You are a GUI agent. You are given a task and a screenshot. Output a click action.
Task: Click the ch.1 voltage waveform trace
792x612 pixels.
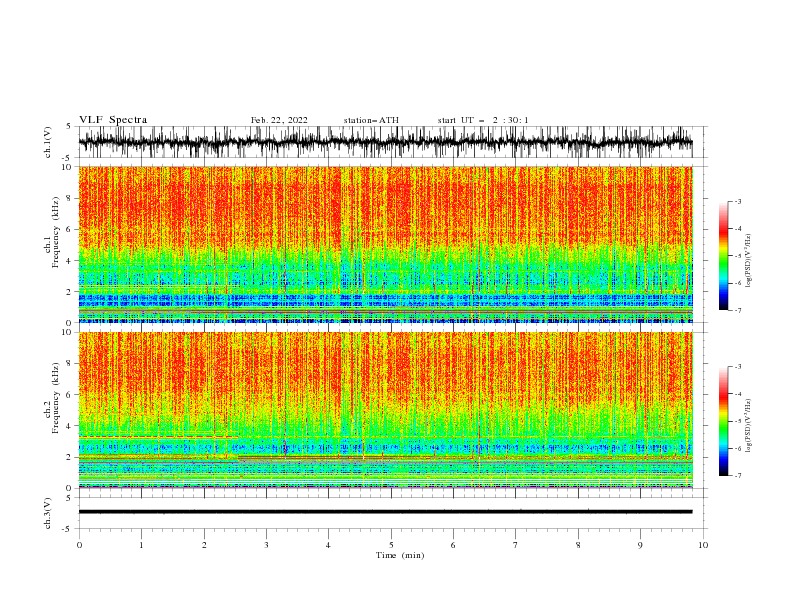click(x=385, y=142)
